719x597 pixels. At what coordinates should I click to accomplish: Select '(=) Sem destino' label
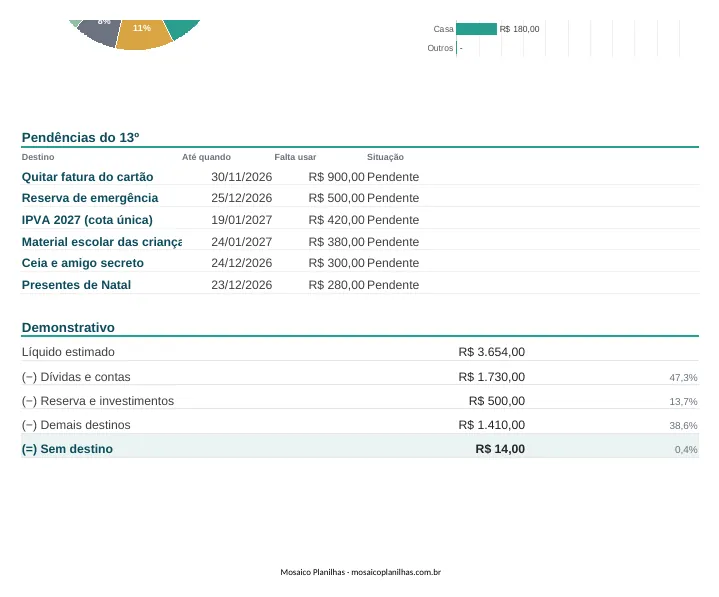(67, 449)
